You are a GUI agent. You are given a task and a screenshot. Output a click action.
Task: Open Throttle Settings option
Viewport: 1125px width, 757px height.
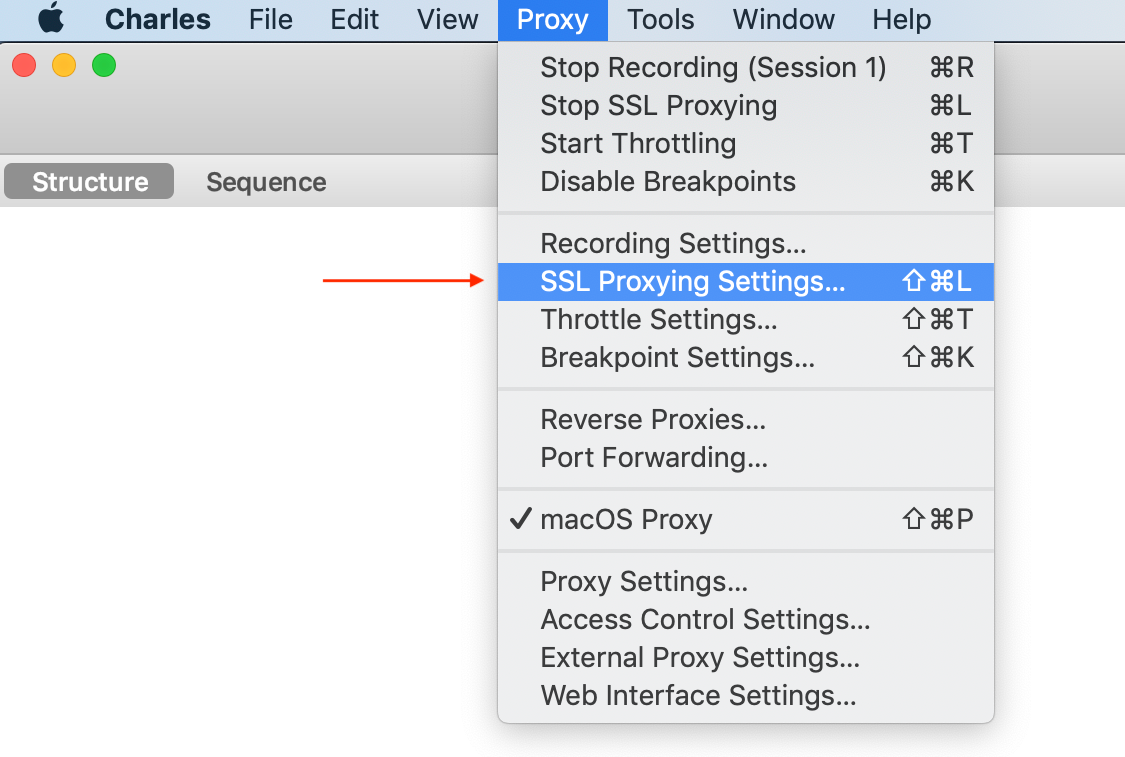click(x=658, y=320)
